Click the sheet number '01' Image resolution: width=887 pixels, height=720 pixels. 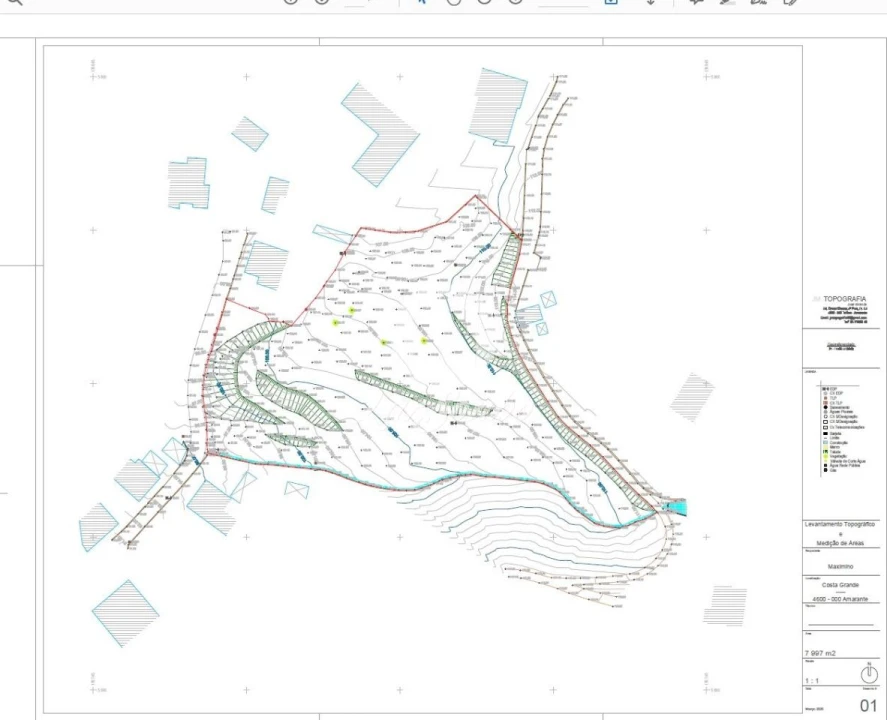click(868, 704)
